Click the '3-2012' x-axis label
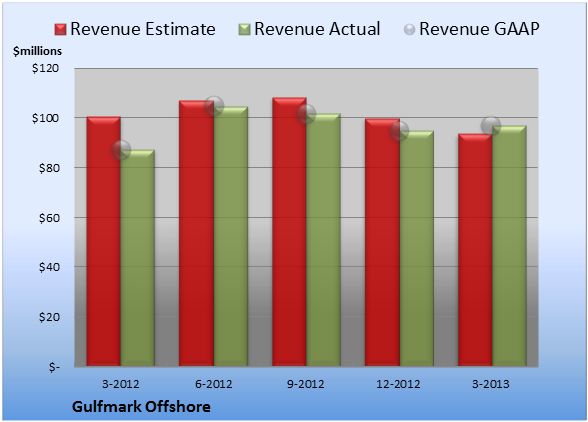The width and height of the screenshot is (588, 422). (x=121, y=384)
